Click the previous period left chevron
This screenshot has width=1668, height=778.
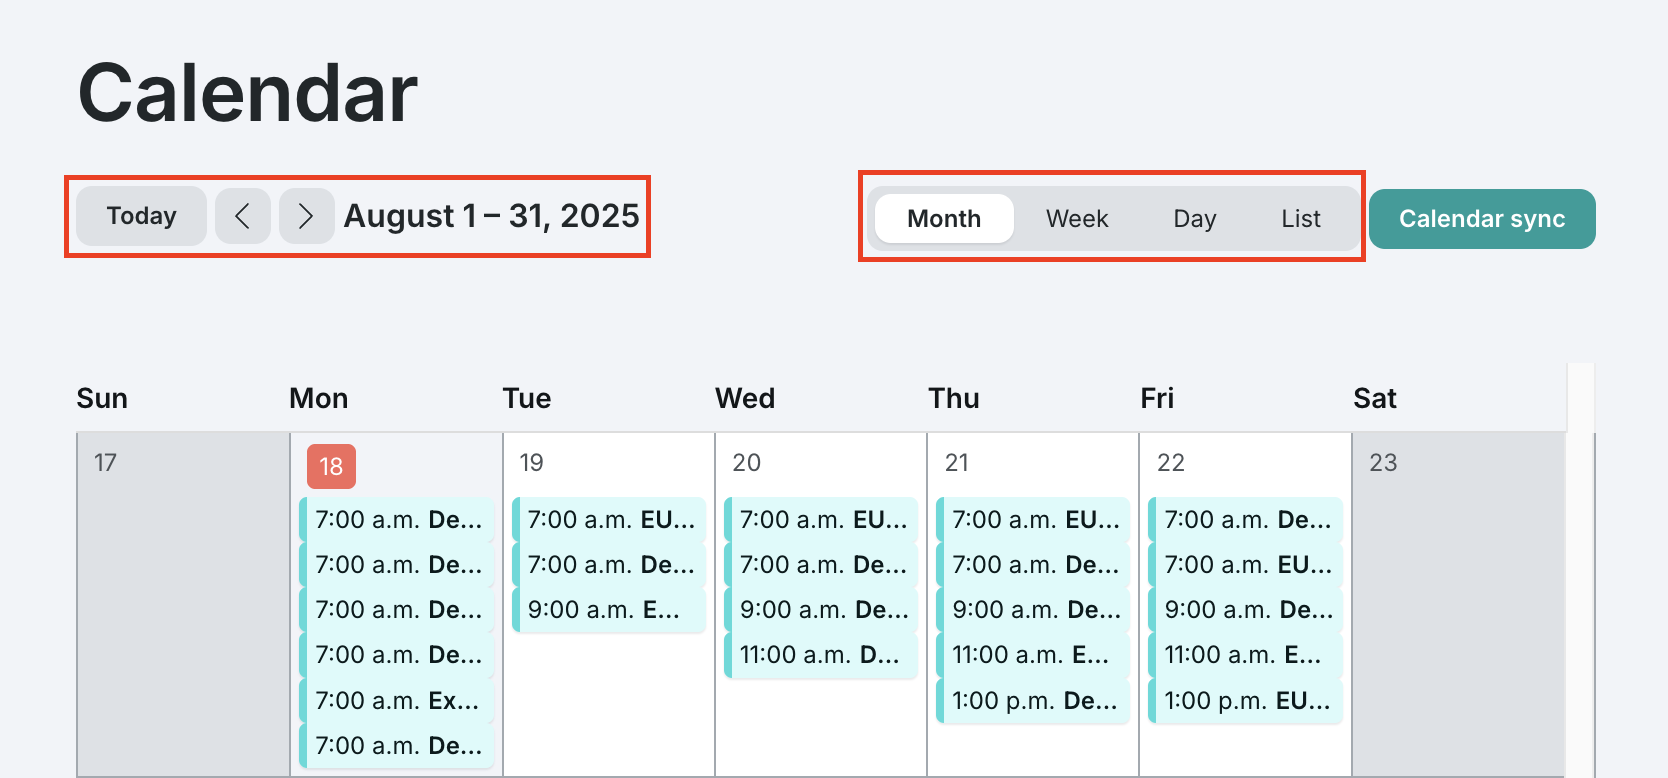coord(242,216)
